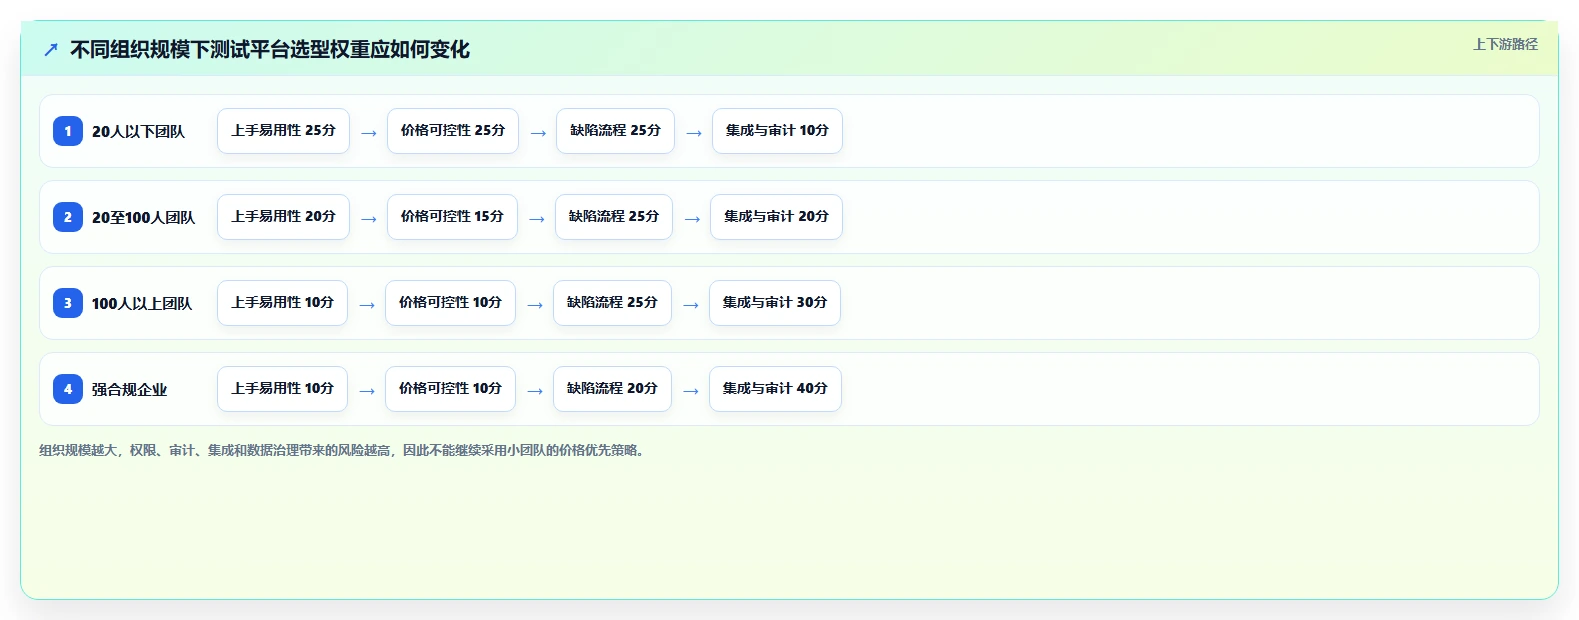Click the 集成与审计 20分 chip
The height and width of the screenshot is (620, 1579).
click(x=776, y=217)
